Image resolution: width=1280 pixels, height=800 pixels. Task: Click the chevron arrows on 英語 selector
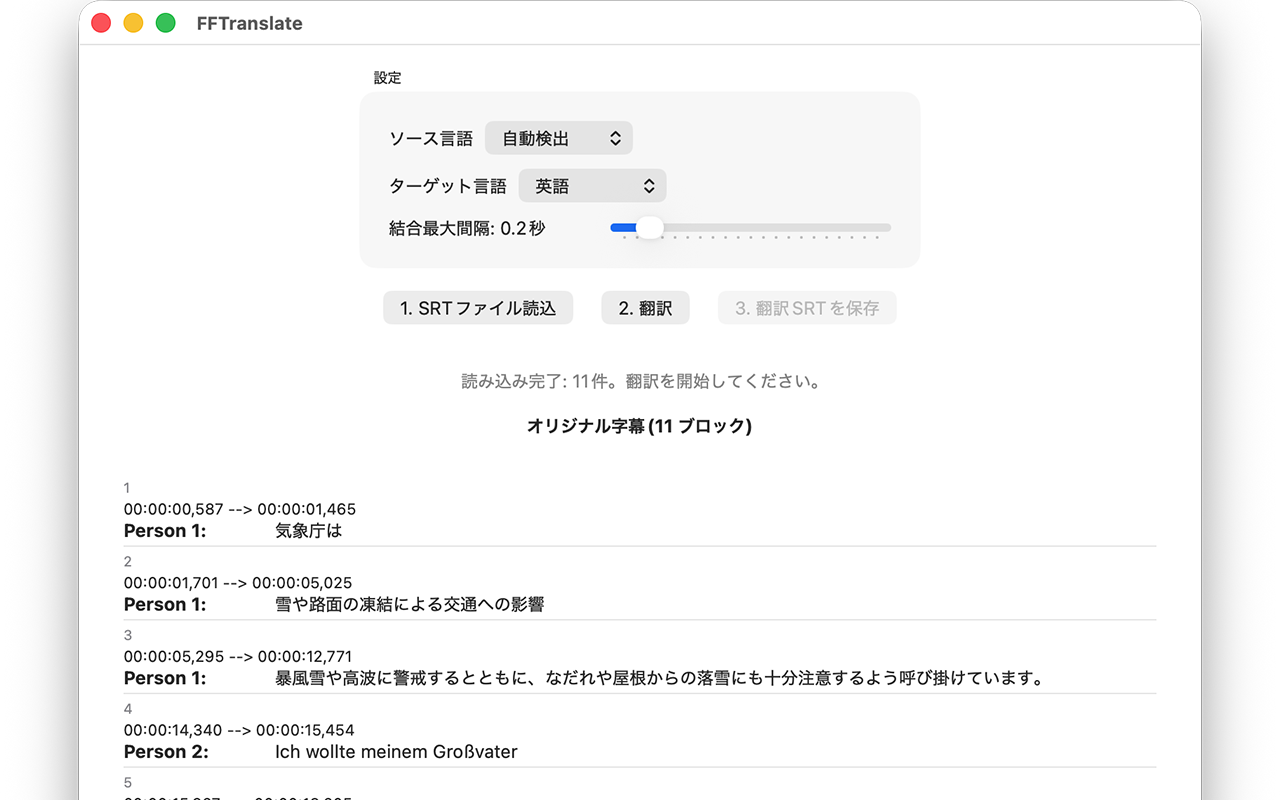coord(649,186)
